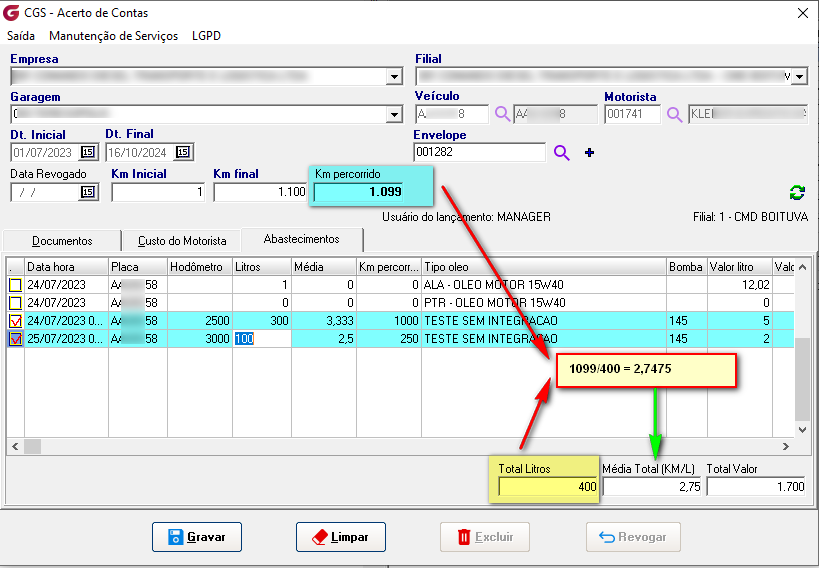Add new envelope with plus icon
Screen dimensions: 819x568
coord(589,153)
